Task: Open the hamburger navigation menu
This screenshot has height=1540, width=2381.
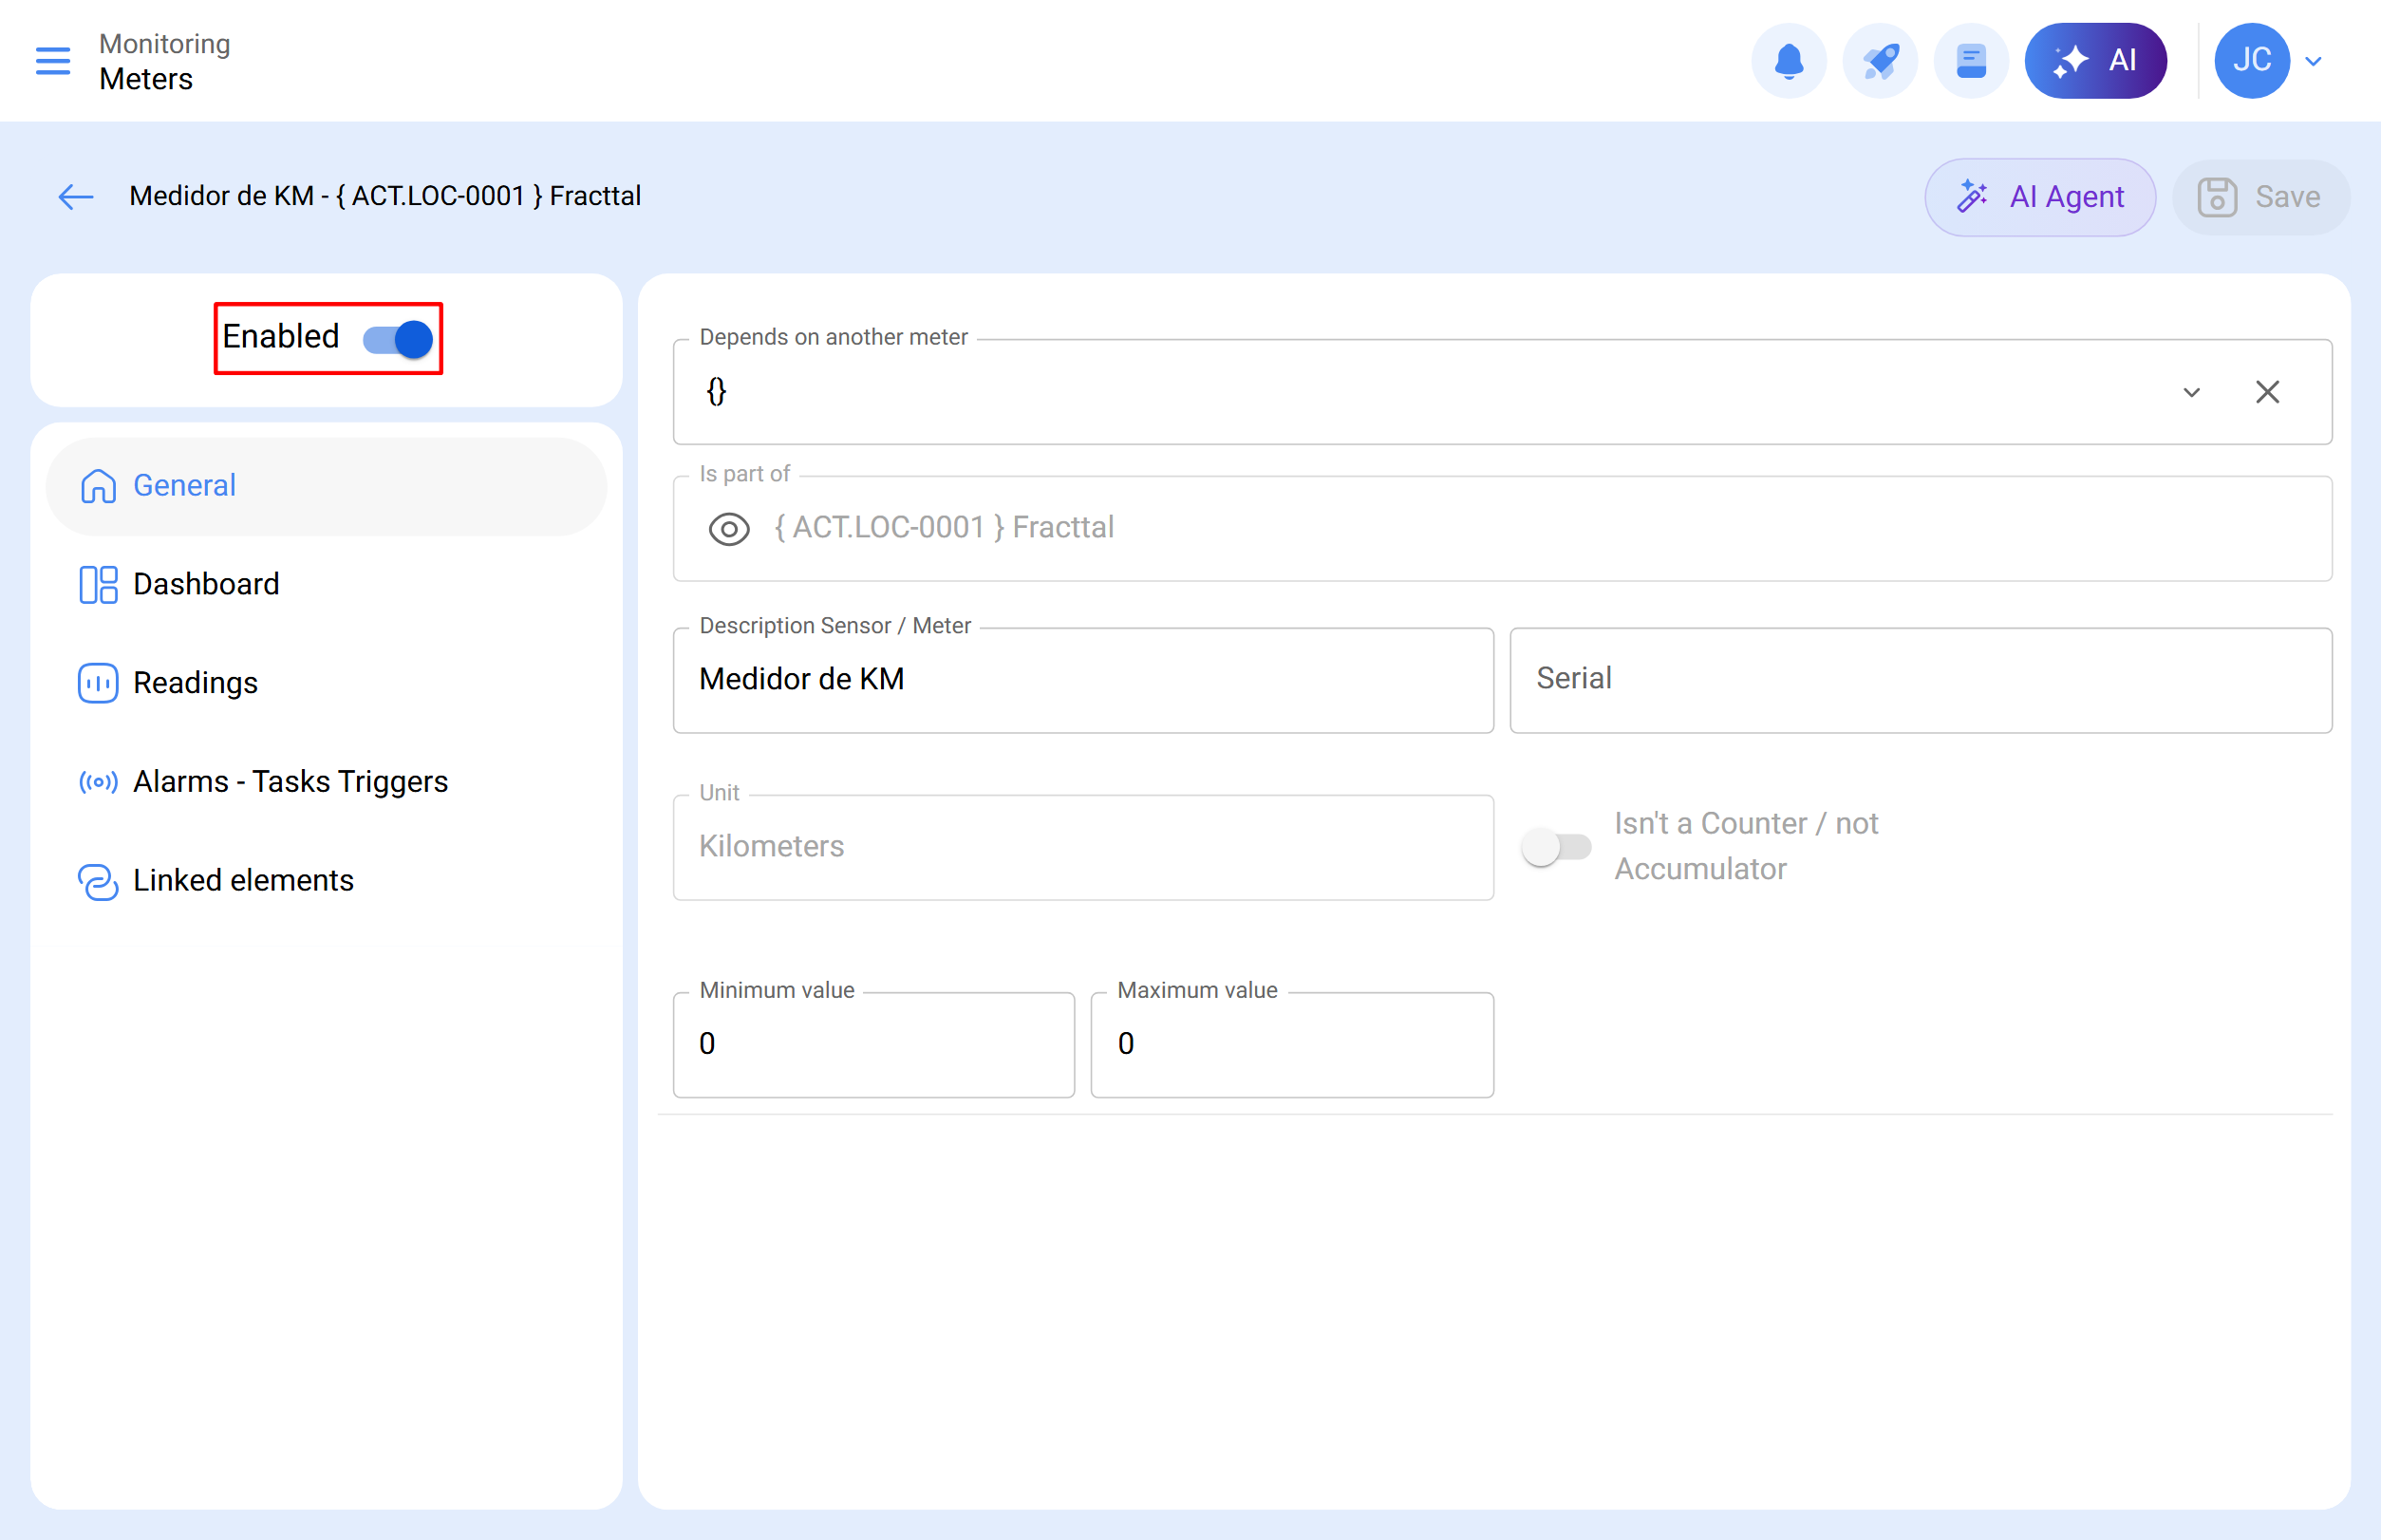Action: click(53, 61)
